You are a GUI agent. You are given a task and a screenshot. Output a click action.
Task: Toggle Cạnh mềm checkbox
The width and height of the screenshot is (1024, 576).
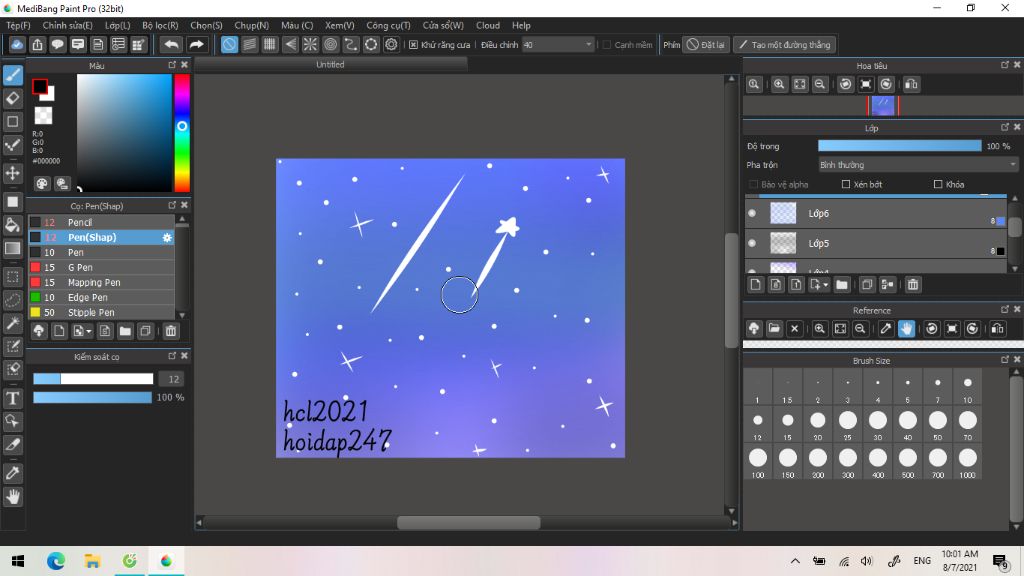607,45
